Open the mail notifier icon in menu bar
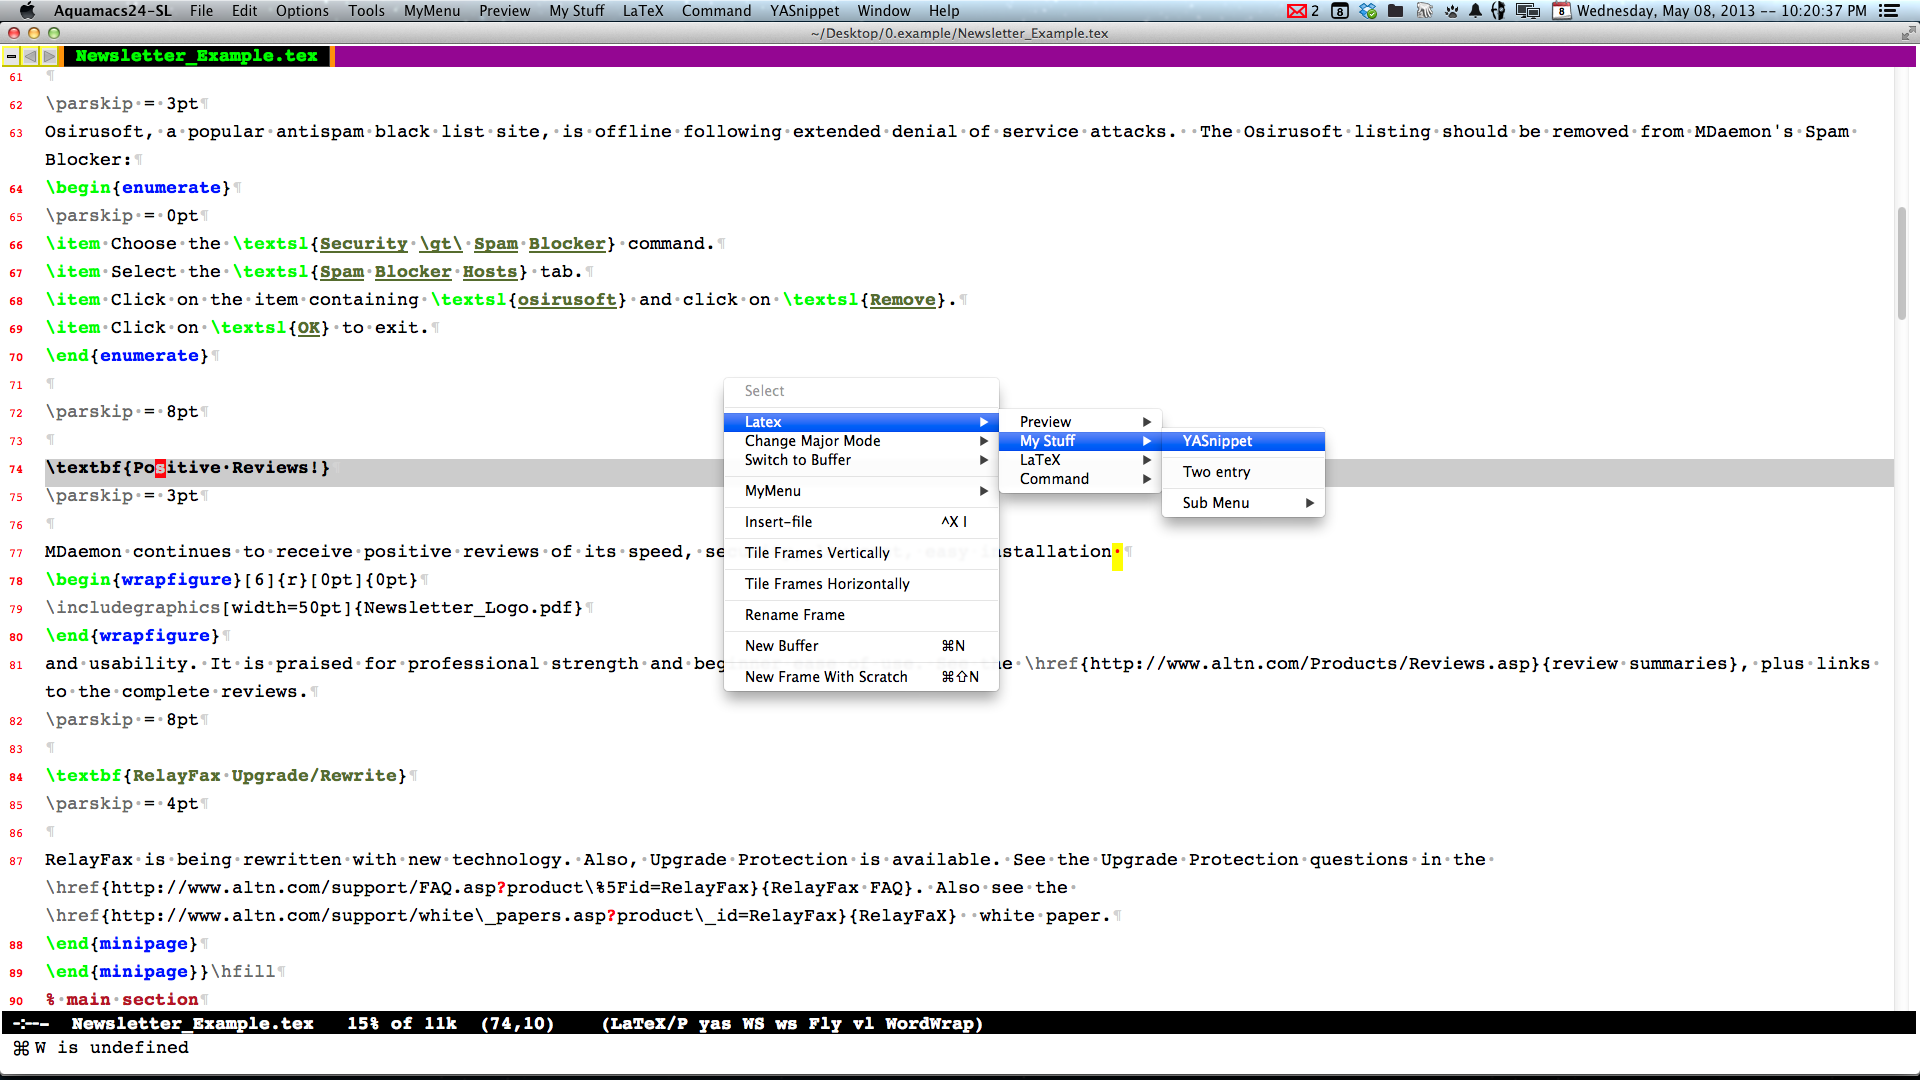1920x1080 pixels. pos(1303,11)
